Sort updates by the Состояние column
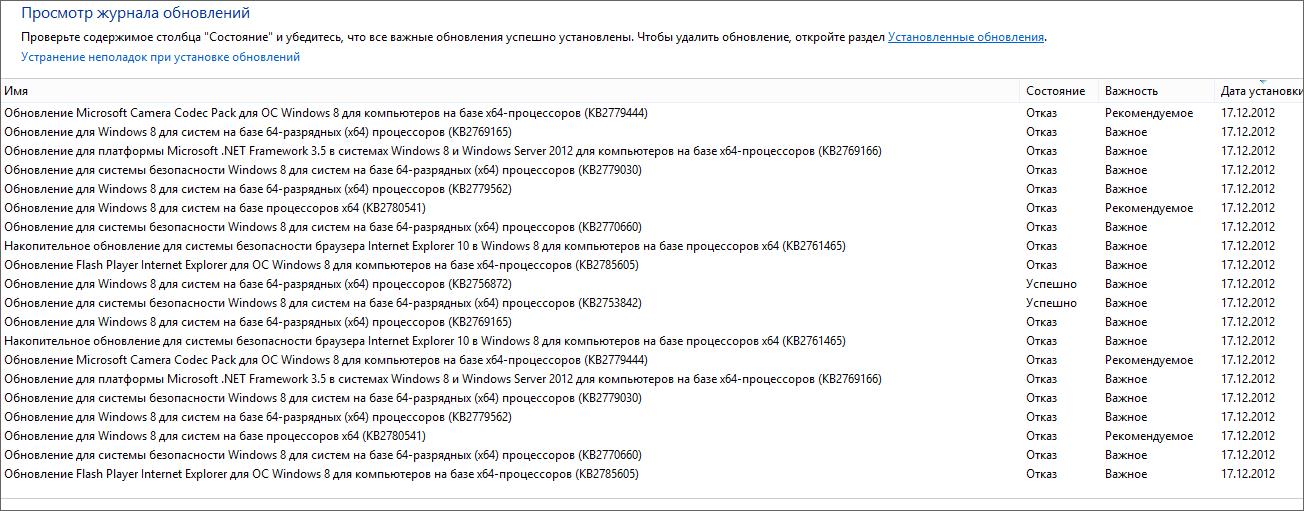 point(1055,91)
